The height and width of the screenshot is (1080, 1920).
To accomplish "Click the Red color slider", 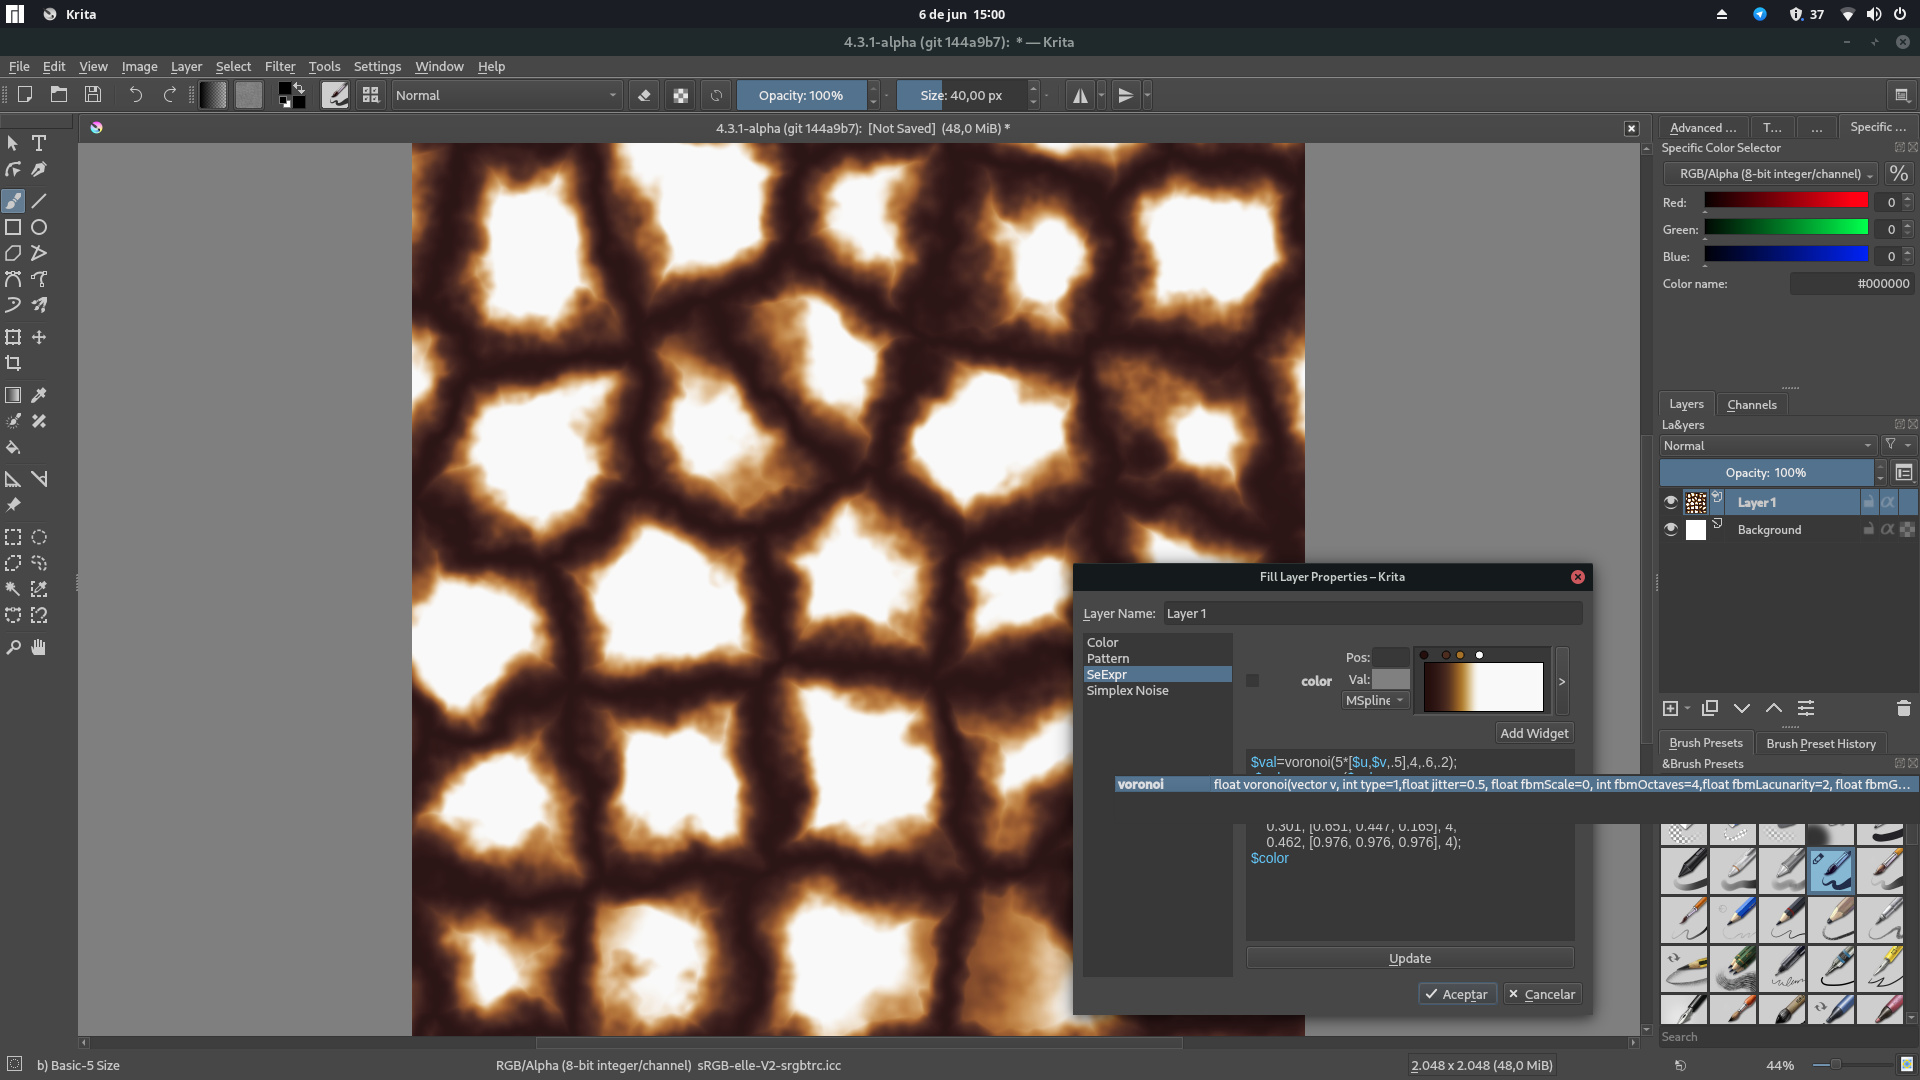I will point(1785,201).
